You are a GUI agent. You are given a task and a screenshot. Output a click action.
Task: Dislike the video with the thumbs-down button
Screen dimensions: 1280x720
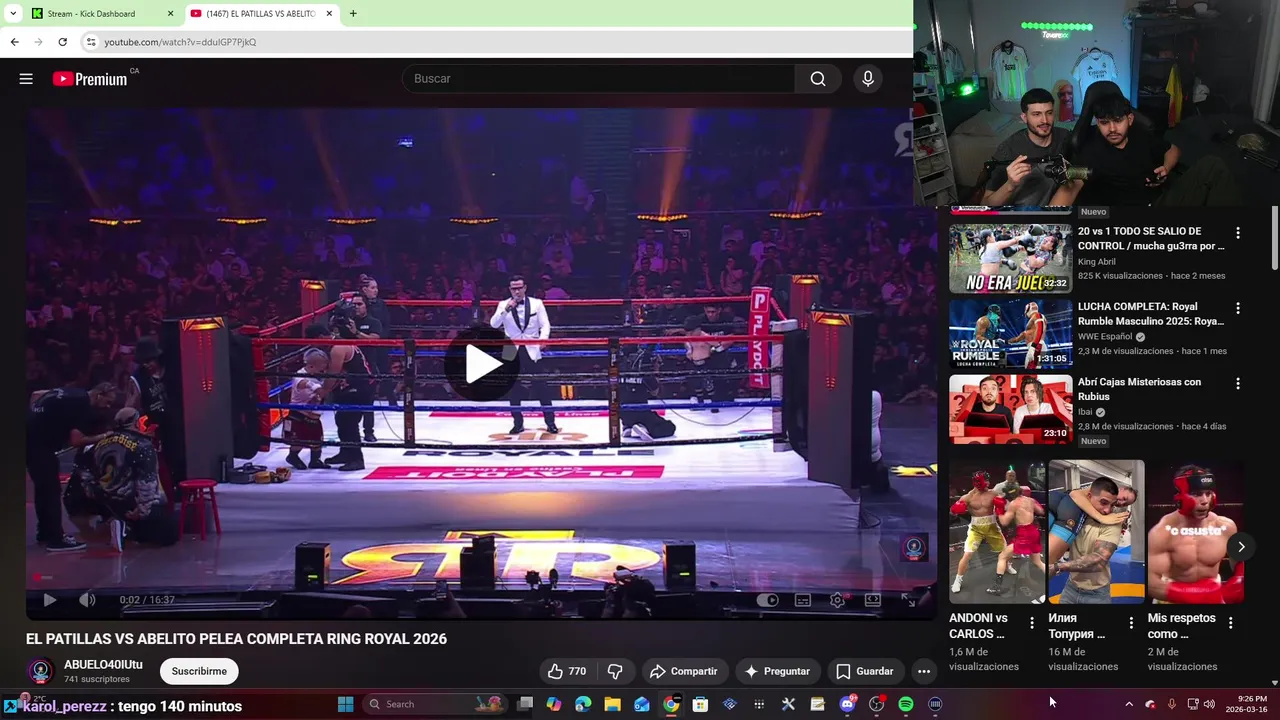[x=615, y=671]
